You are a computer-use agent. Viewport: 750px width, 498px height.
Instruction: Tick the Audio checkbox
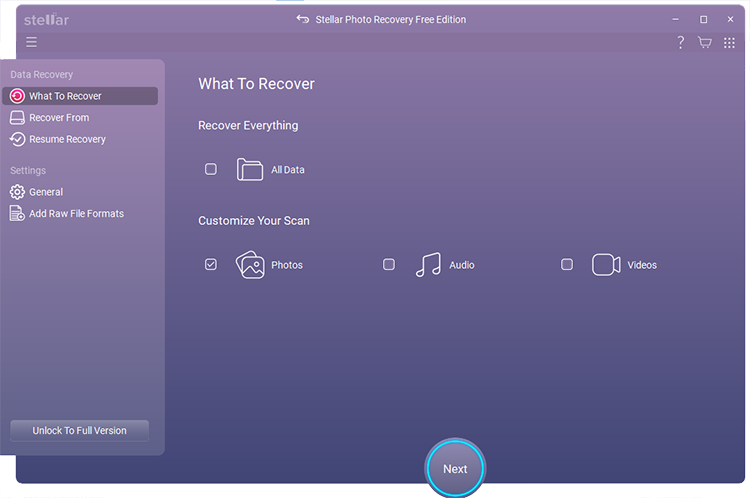[x=389, y=265]
